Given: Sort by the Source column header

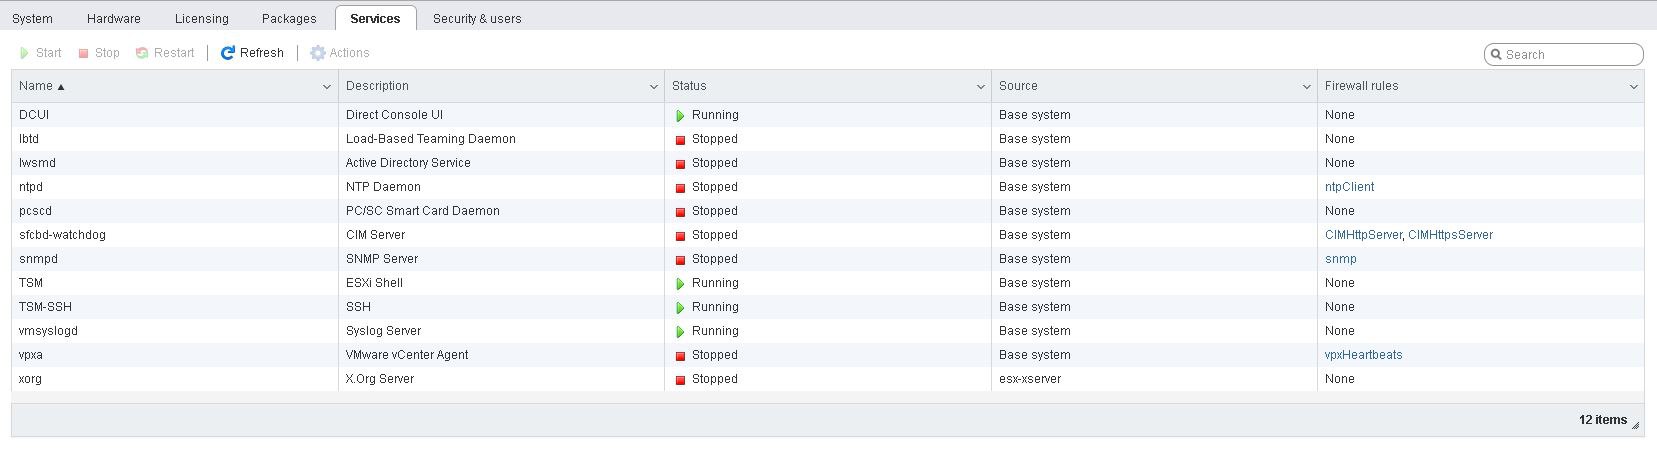Looking at the screenshot, I should click(x=1018, y=86).
